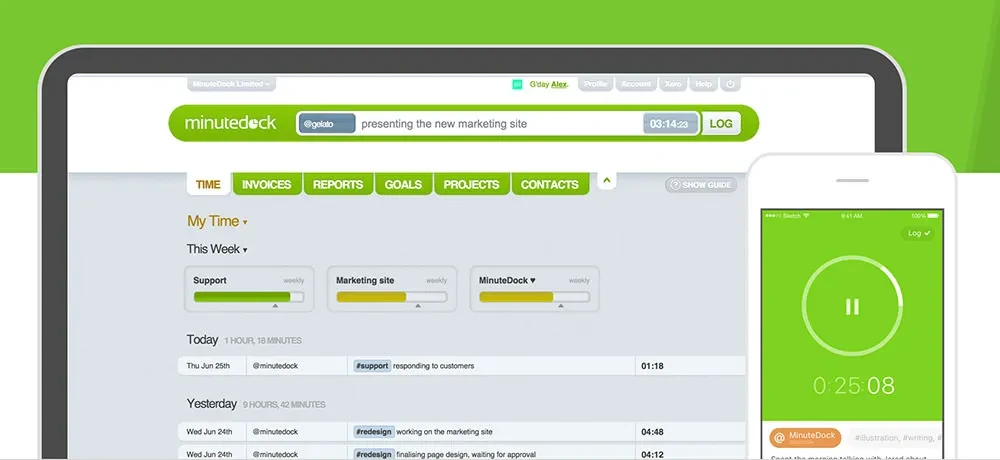Switch to the REPORTS tab
Screen dimensions: 1000x460
[338, 184]
